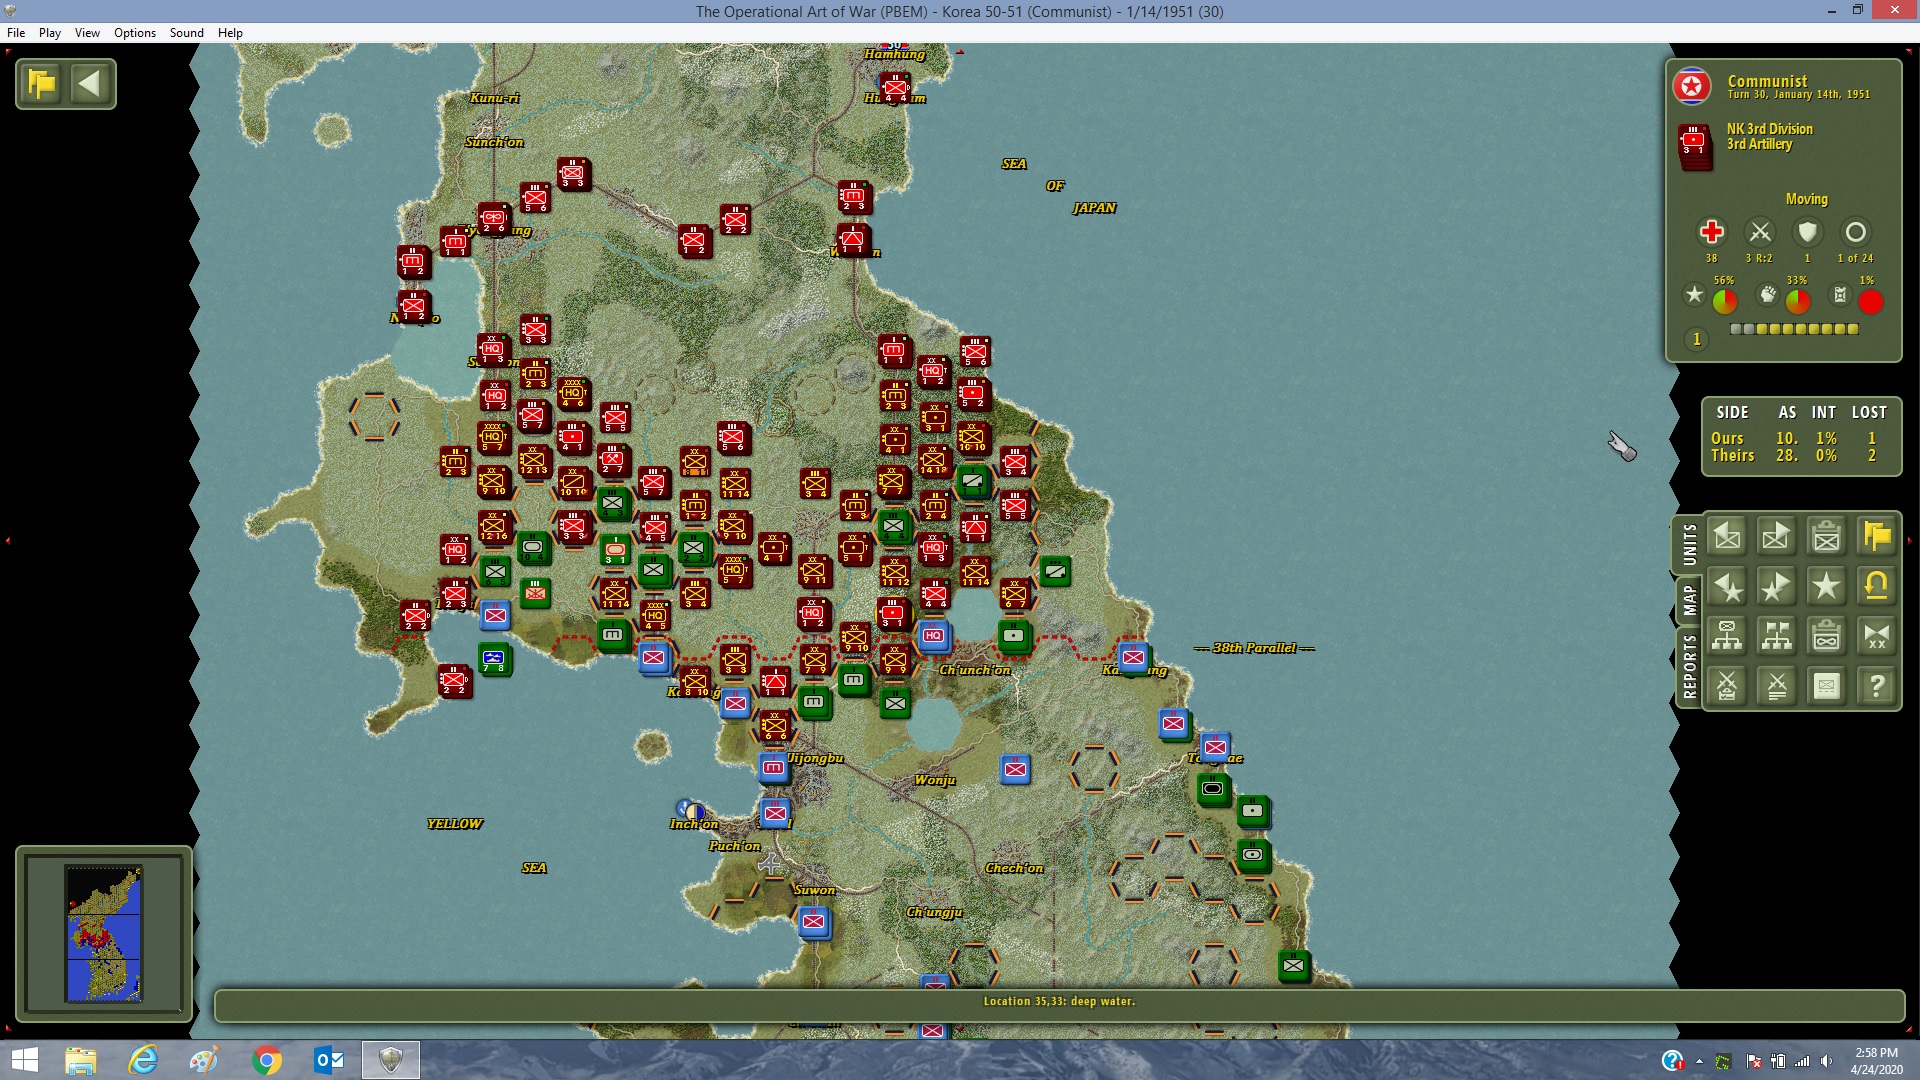The image size is (1920, 1080).
Task: Click the Wonju city label on map
Action: coord(935,780)
